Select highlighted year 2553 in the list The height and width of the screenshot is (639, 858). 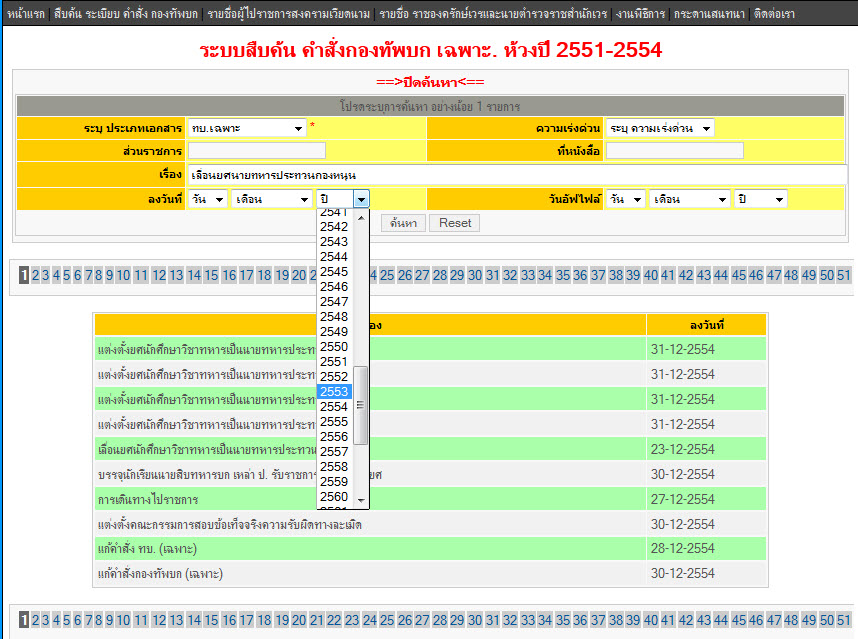(334, 392)
